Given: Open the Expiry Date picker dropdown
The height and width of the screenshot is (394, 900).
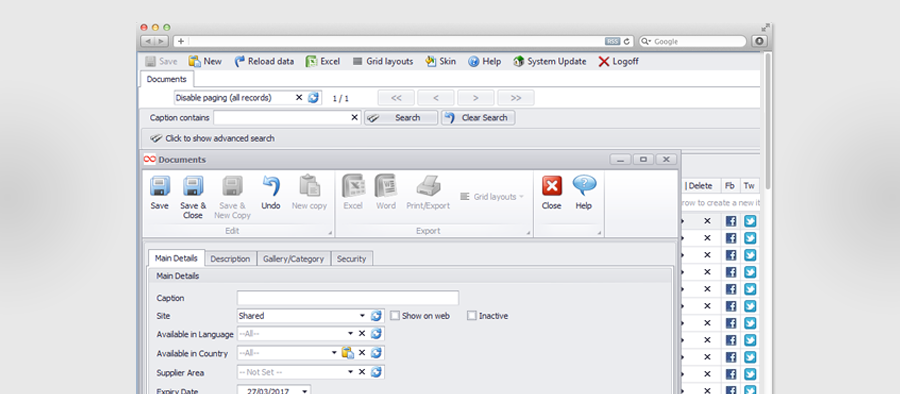Looking at the screenshot, I should [x=304, y=391].
